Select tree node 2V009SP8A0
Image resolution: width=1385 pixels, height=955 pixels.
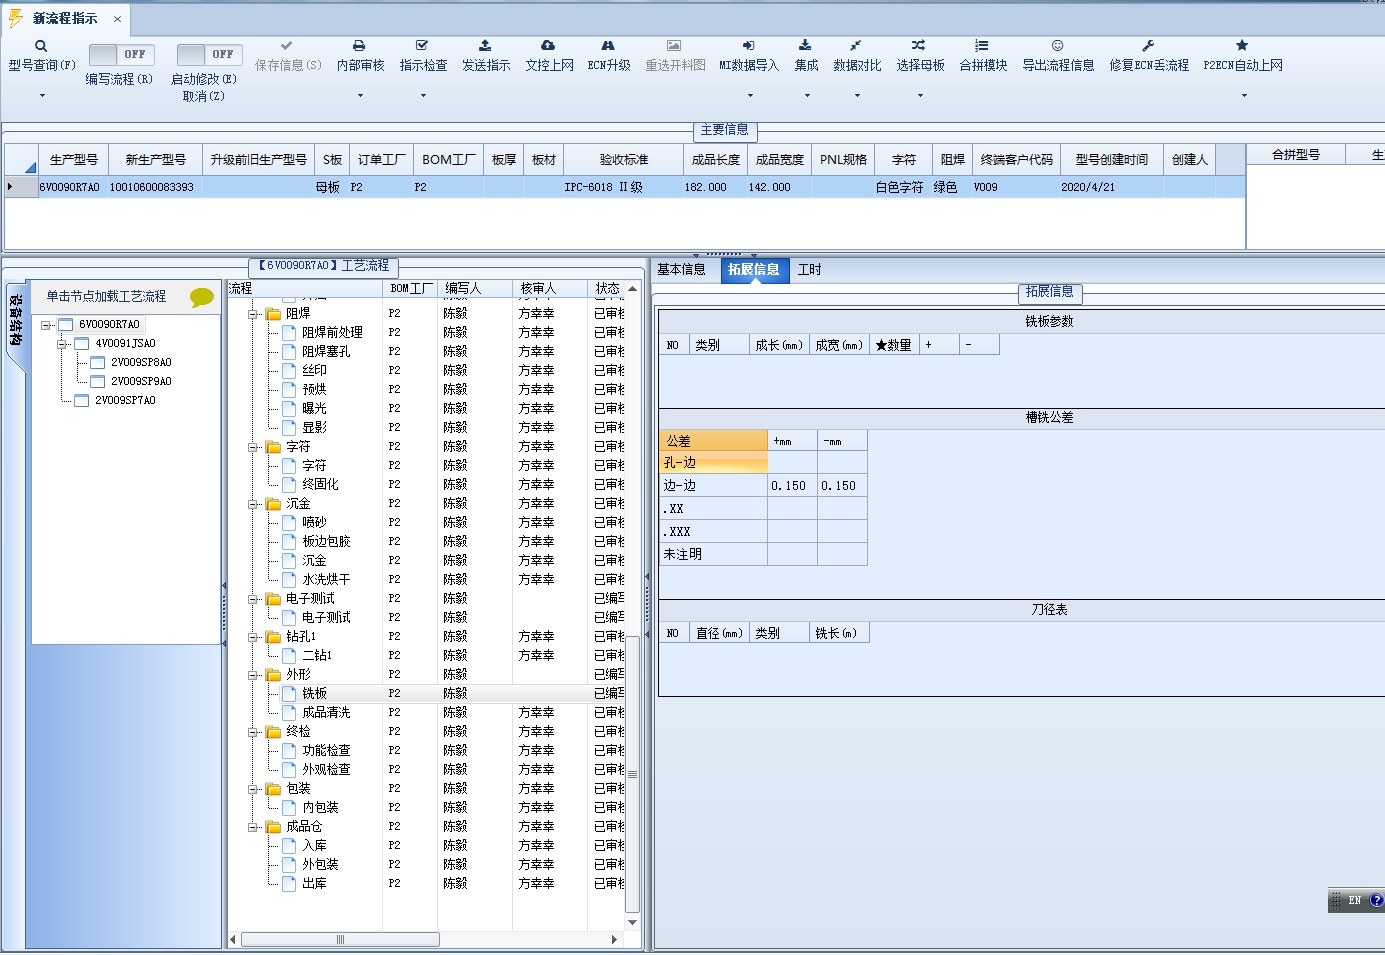click(141, 363)
